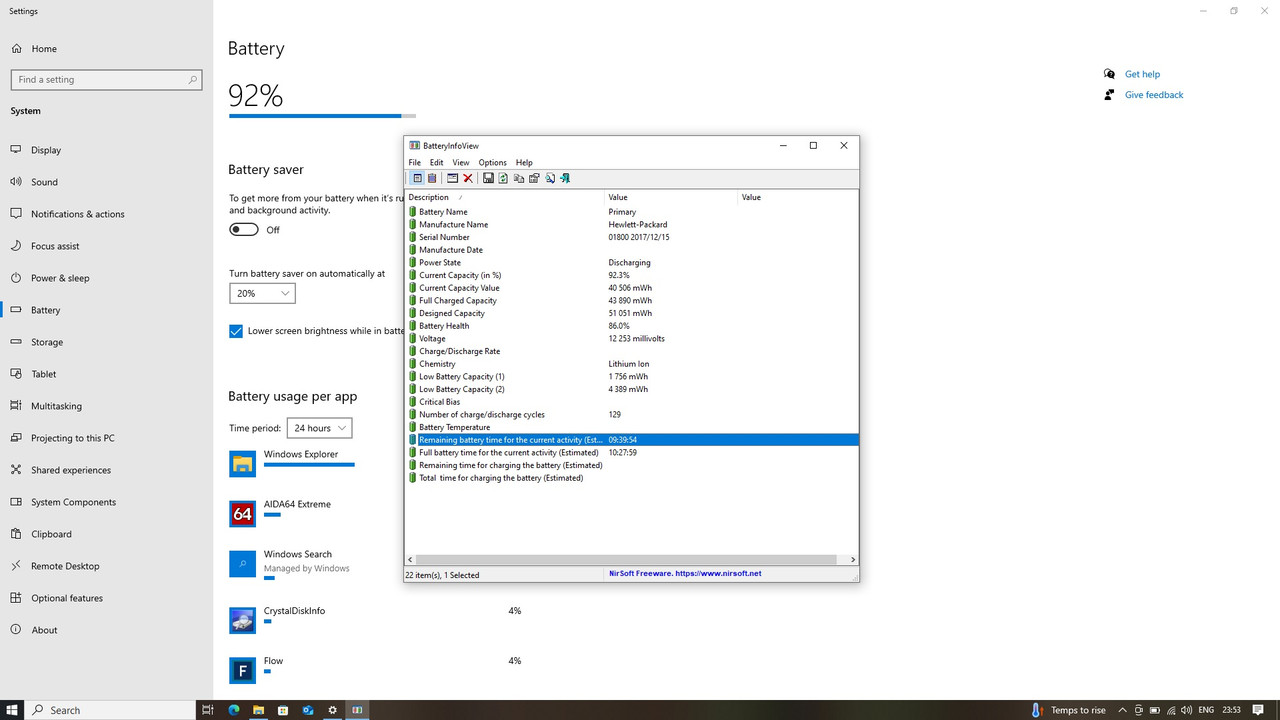The image size is (1280, 720).
Task: Click the Find a setting search box
Action: [x=107, y=79]
